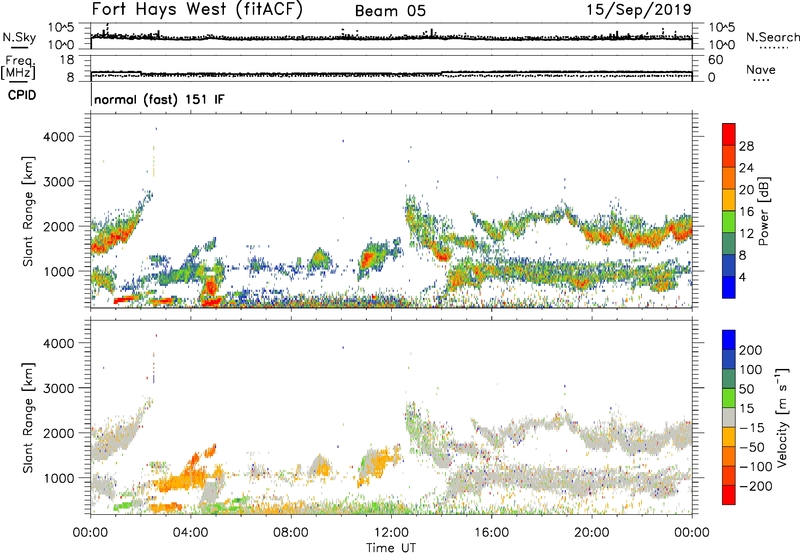Click the '4000' tick of power panel
This screenshot has width=800, height=554.
tap(59, 137)
